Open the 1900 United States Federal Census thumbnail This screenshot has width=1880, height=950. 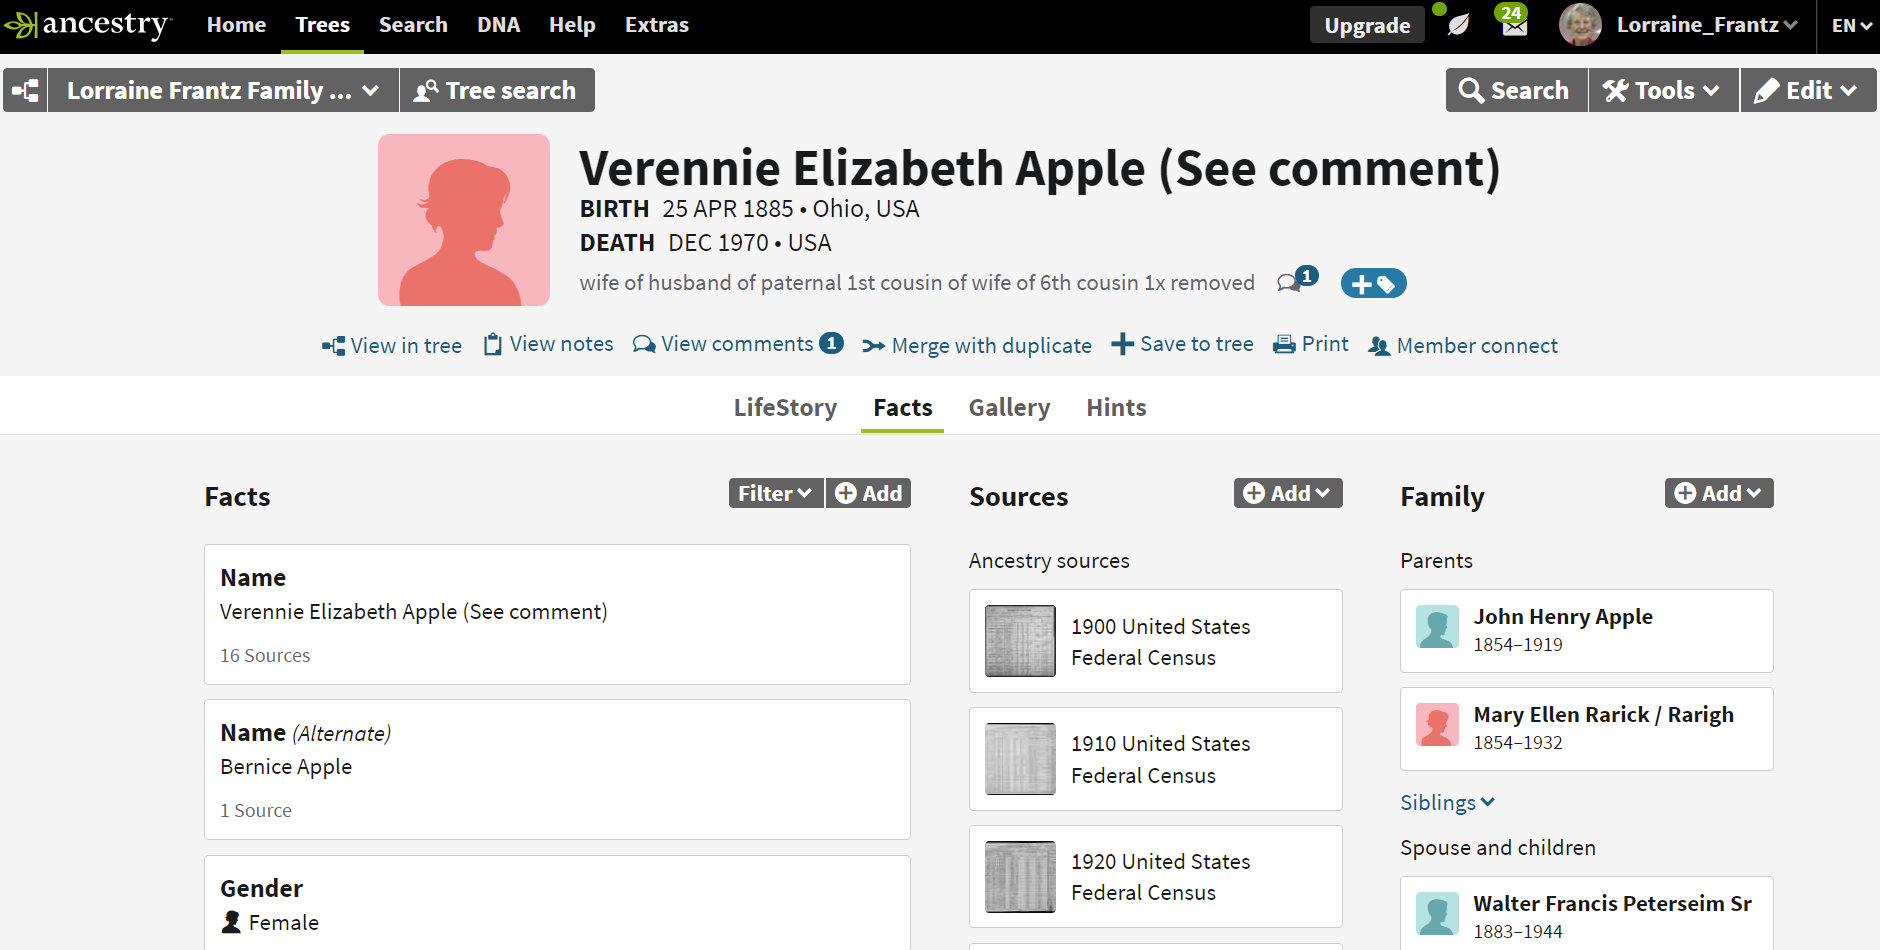1020,641
